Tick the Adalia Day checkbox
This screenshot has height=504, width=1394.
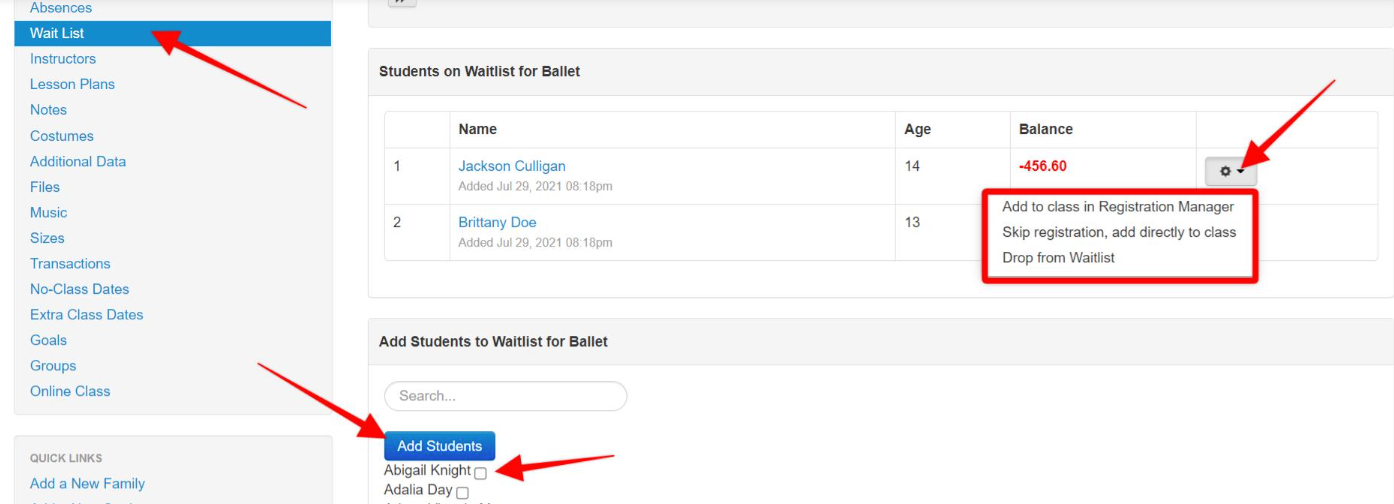click(x=462, y=493)
